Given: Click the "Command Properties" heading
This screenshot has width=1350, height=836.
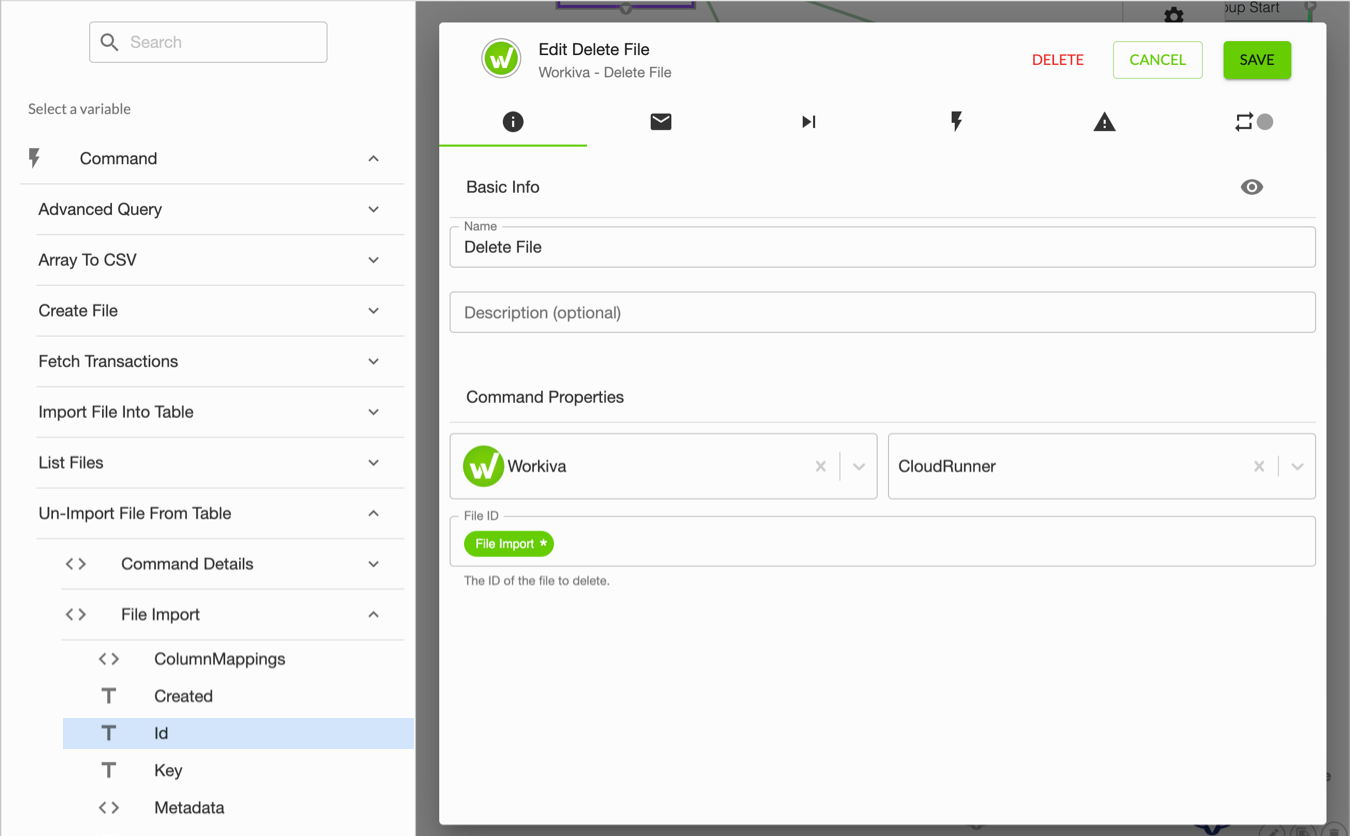Looking at the screenshot, I should click(x=545, y=397).
